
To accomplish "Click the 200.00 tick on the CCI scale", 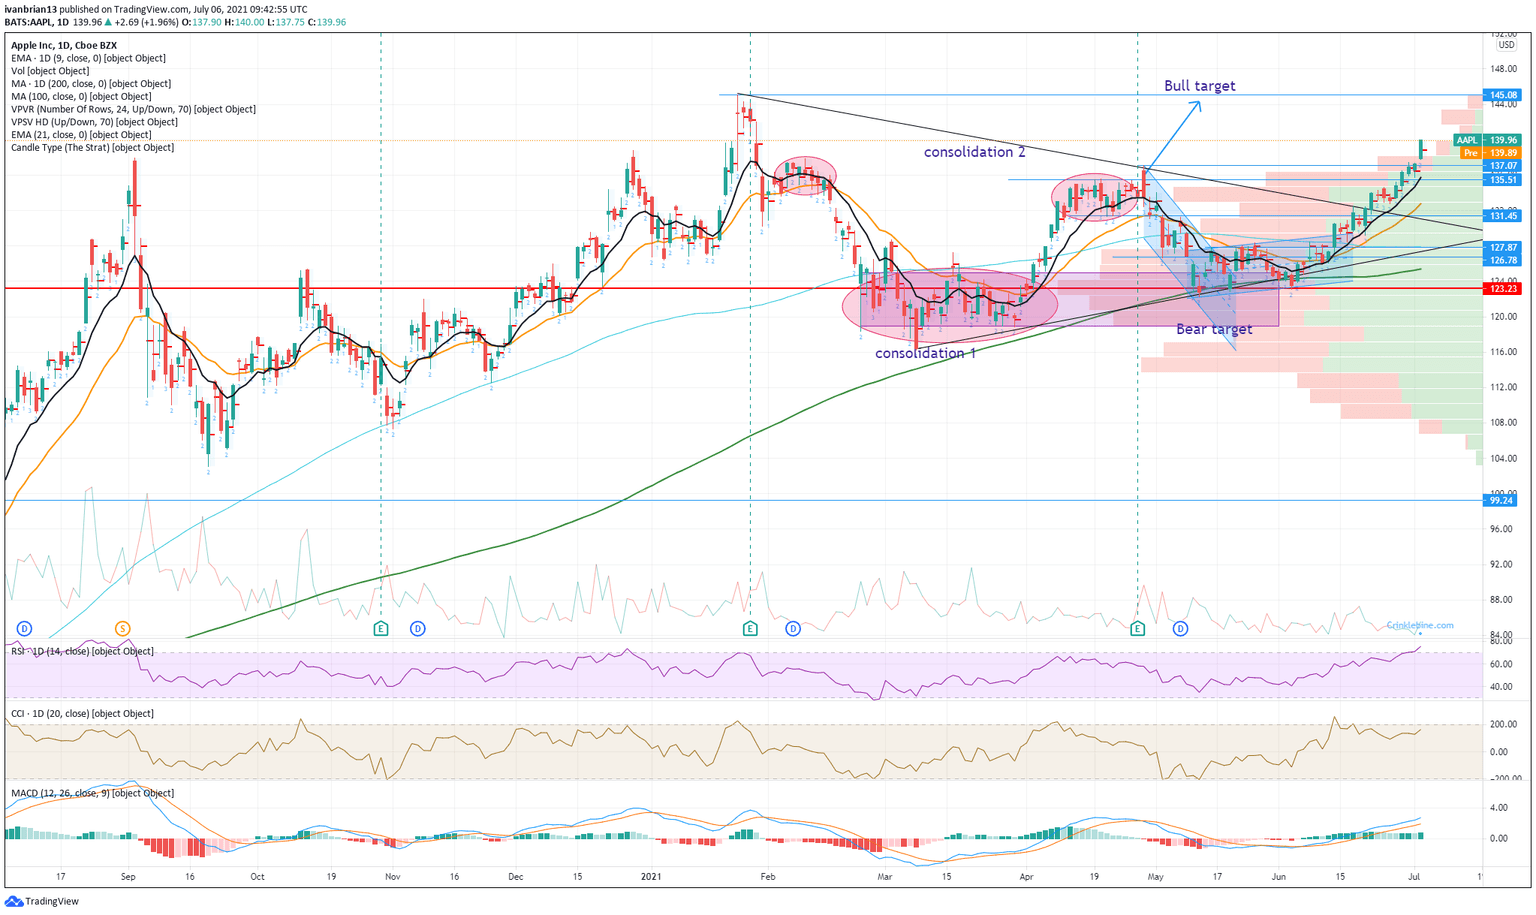I will coord(1502,725).
